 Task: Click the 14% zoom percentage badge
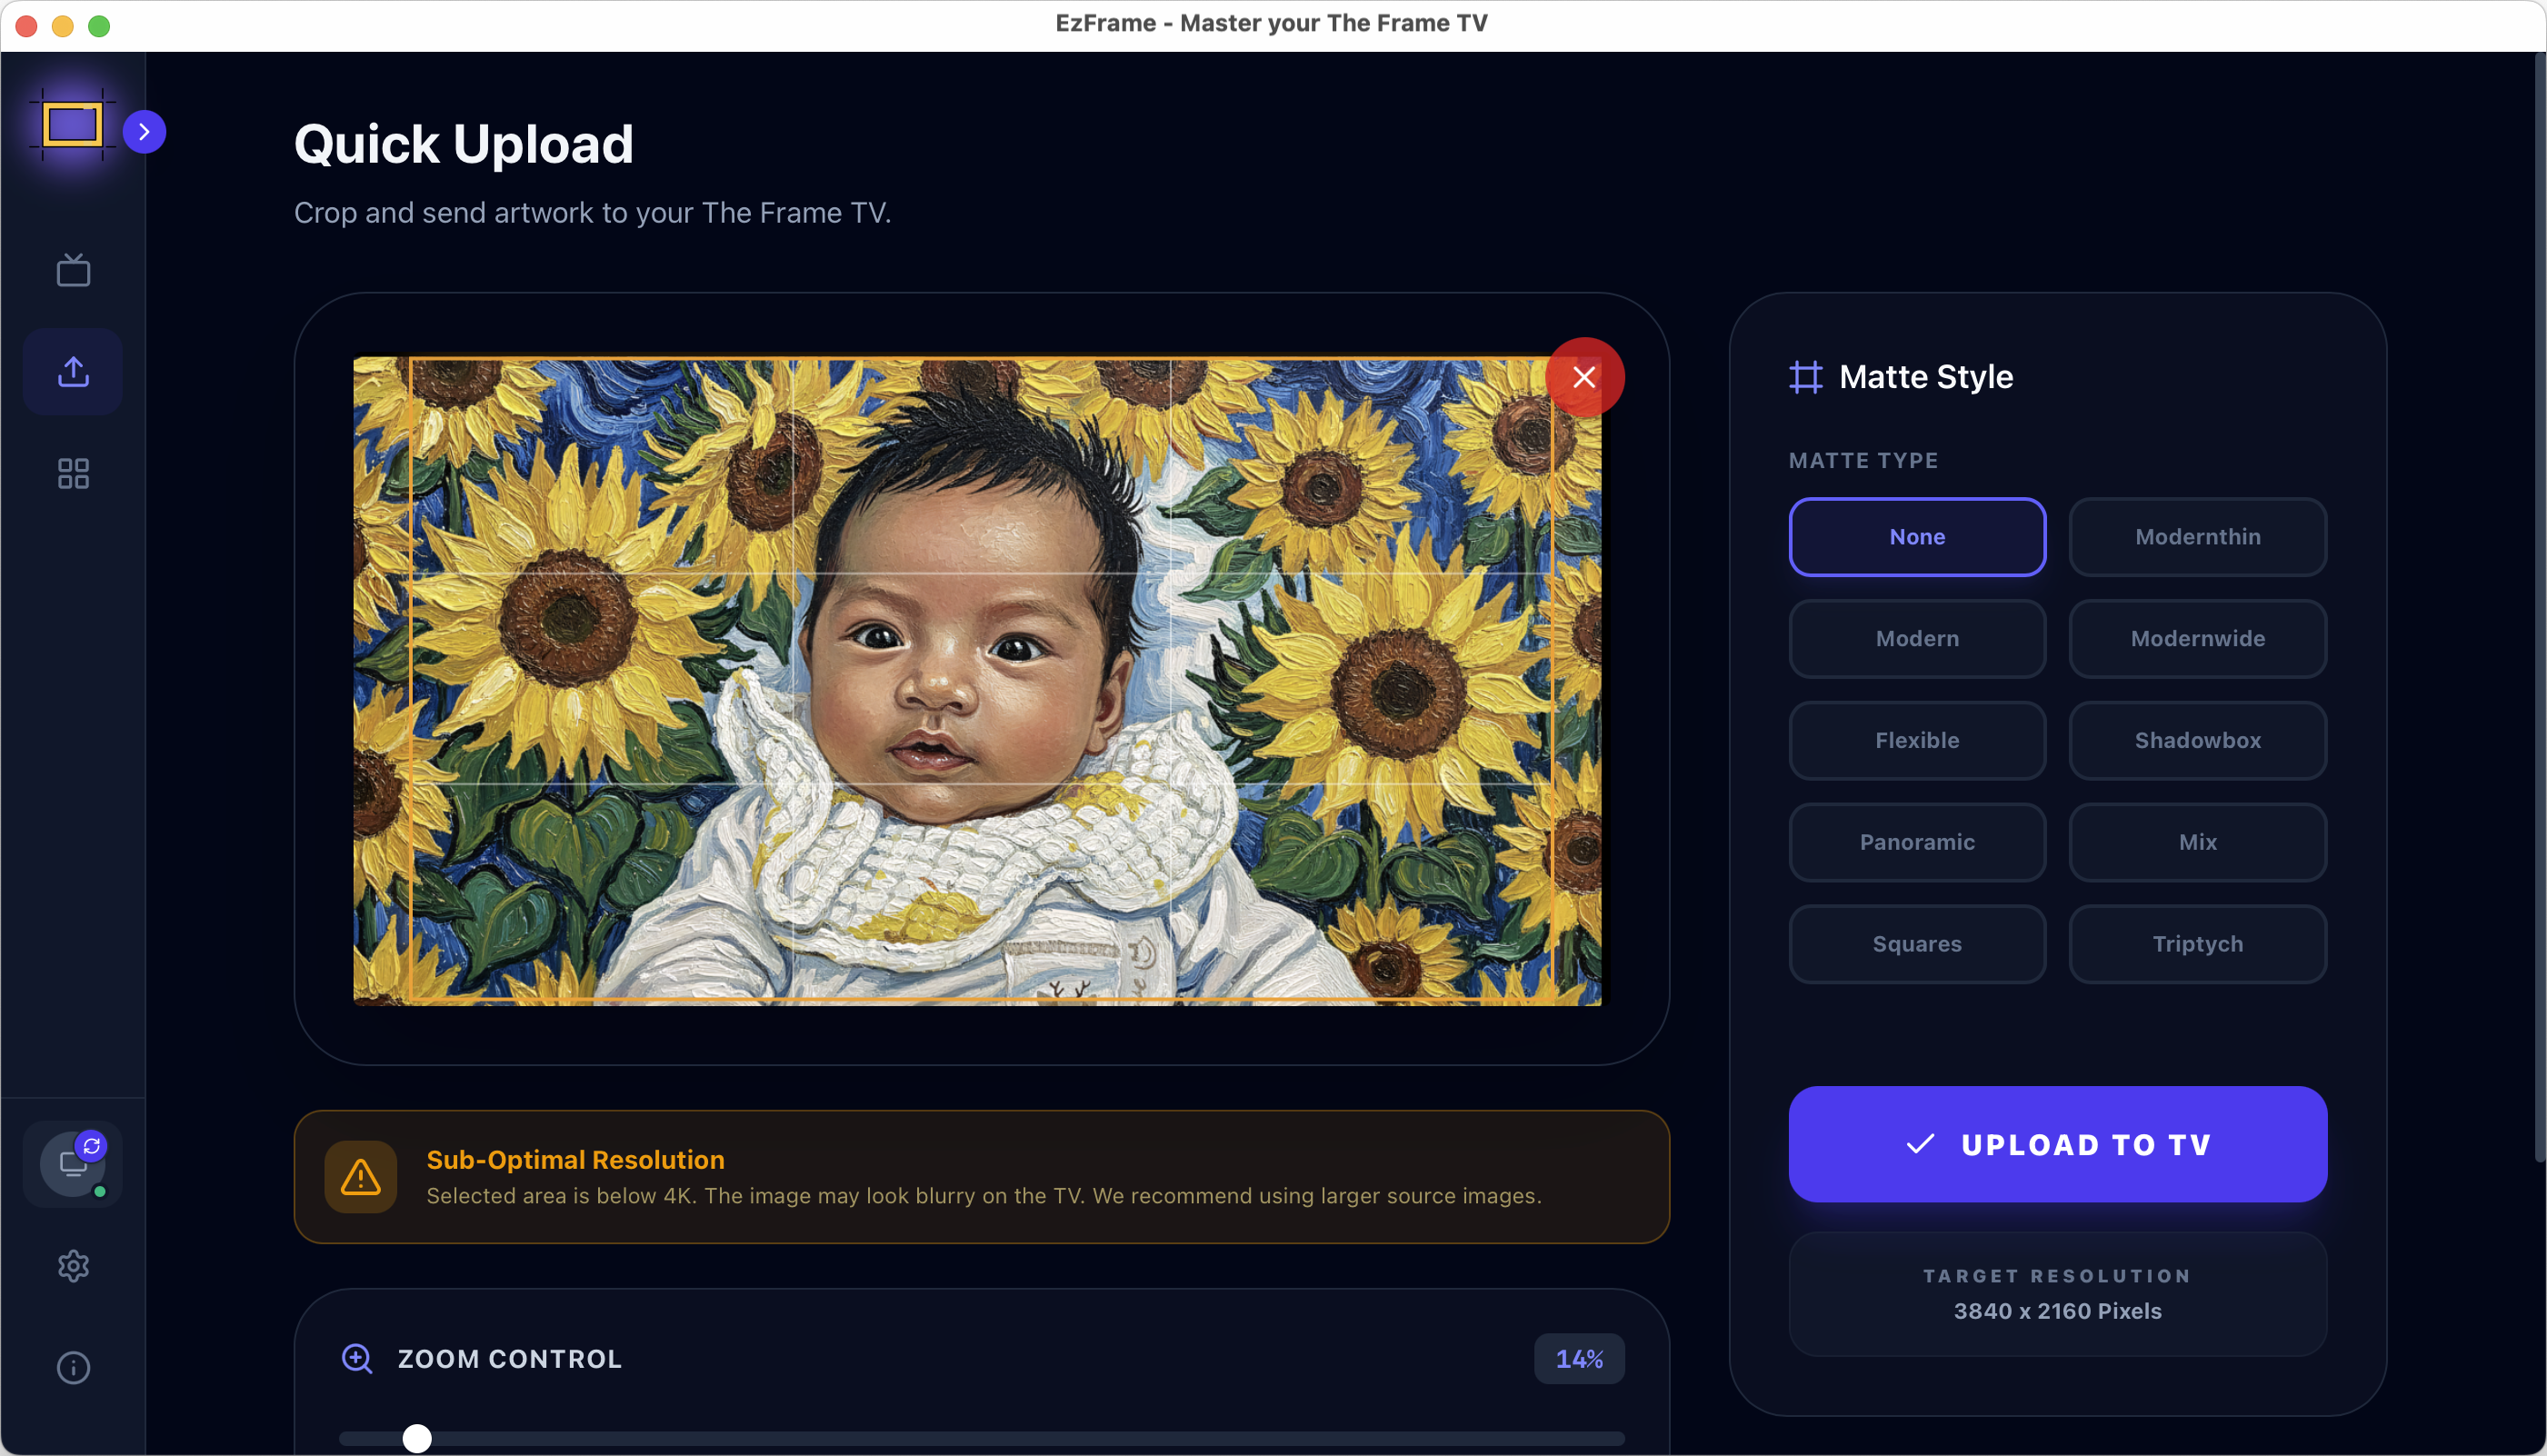coord(1578,1358)
